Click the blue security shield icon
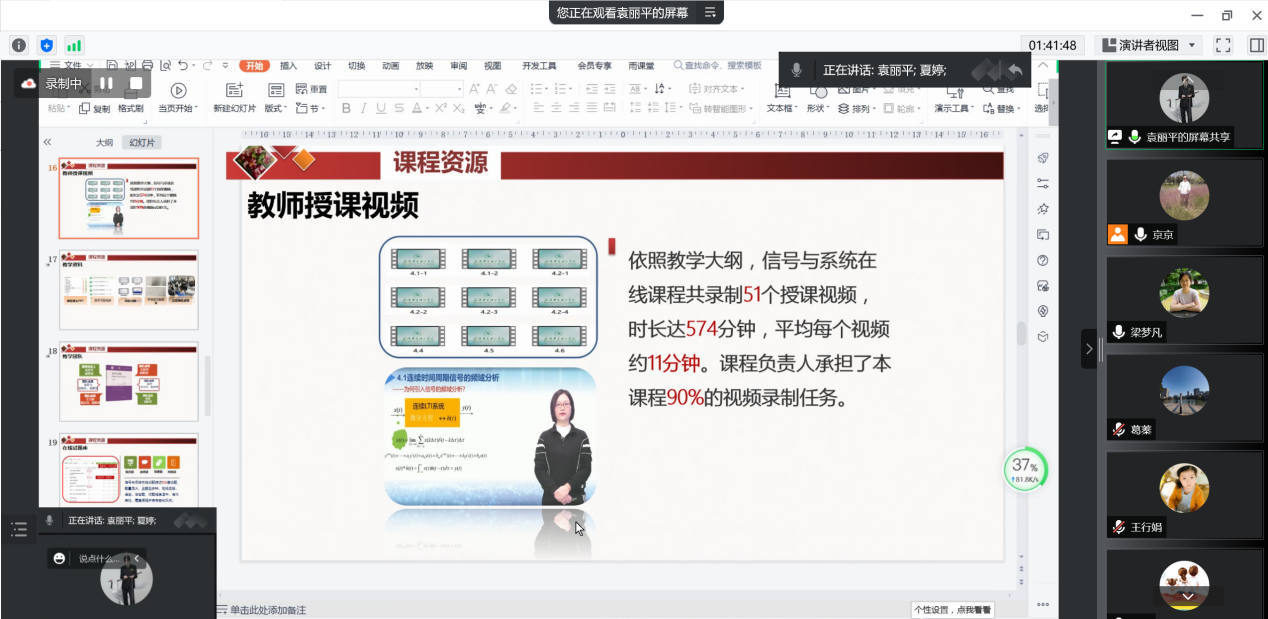Viewport: 1268px width, 619px height. pyautogui.click(x=46, y=45)
